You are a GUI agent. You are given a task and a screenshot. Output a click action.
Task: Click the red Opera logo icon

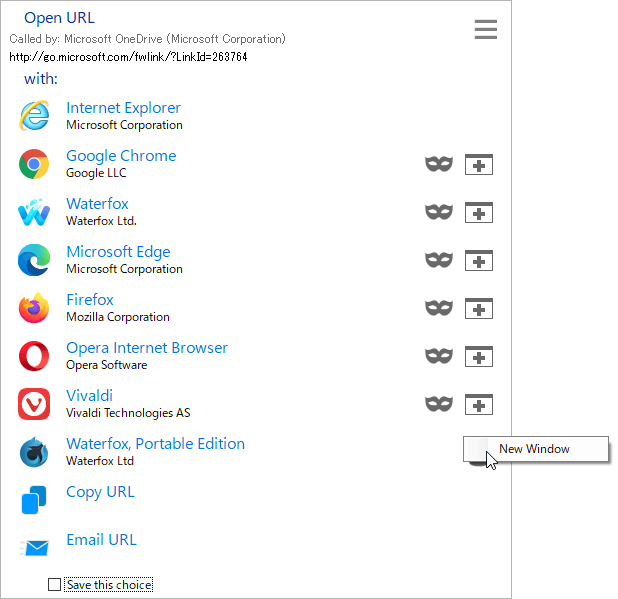click(x=34, y=356)
